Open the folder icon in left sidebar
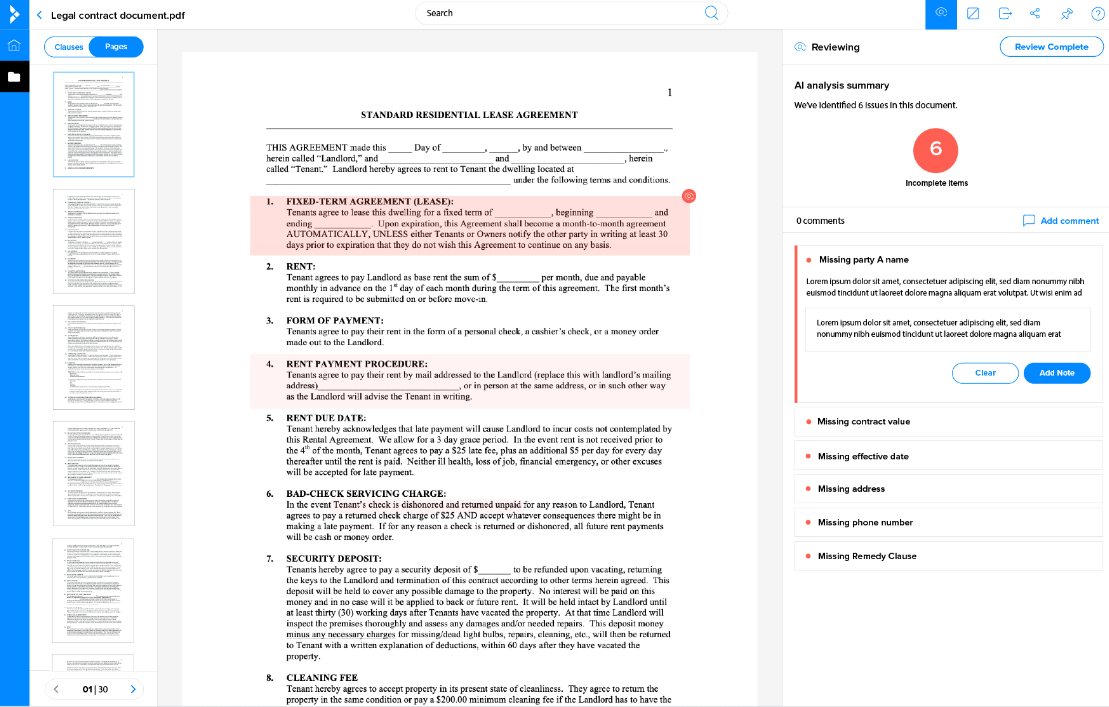This screenshot has width=1109, height=707. pos(14,77)
